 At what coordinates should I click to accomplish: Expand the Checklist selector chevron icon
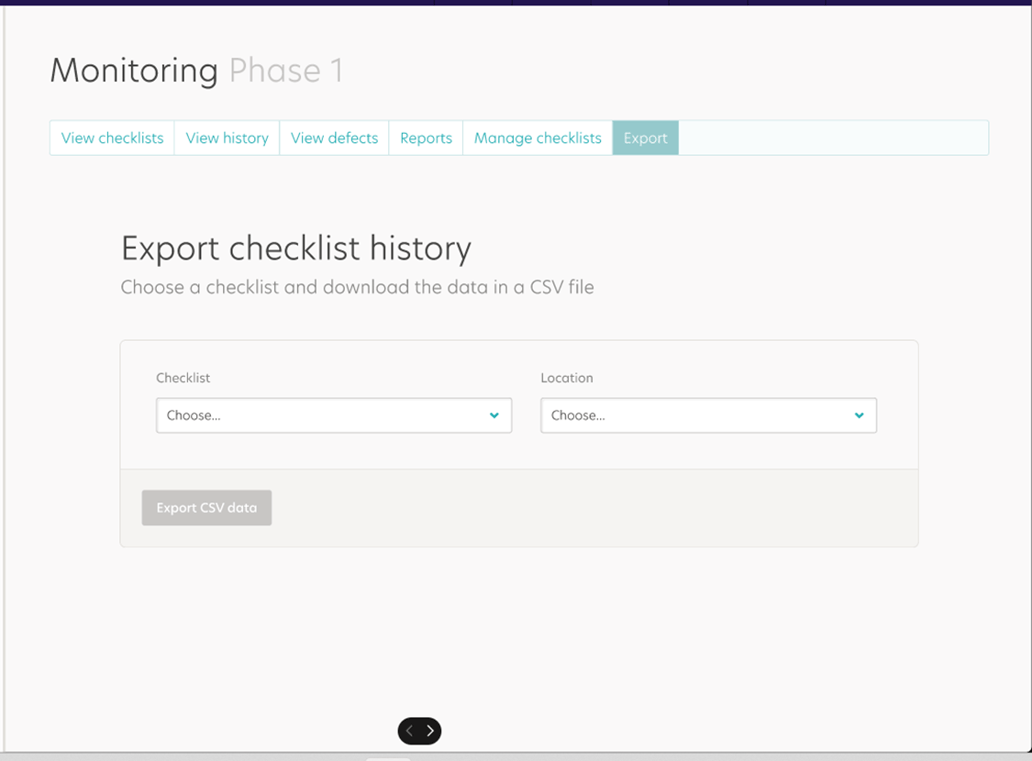coord(494,415)
